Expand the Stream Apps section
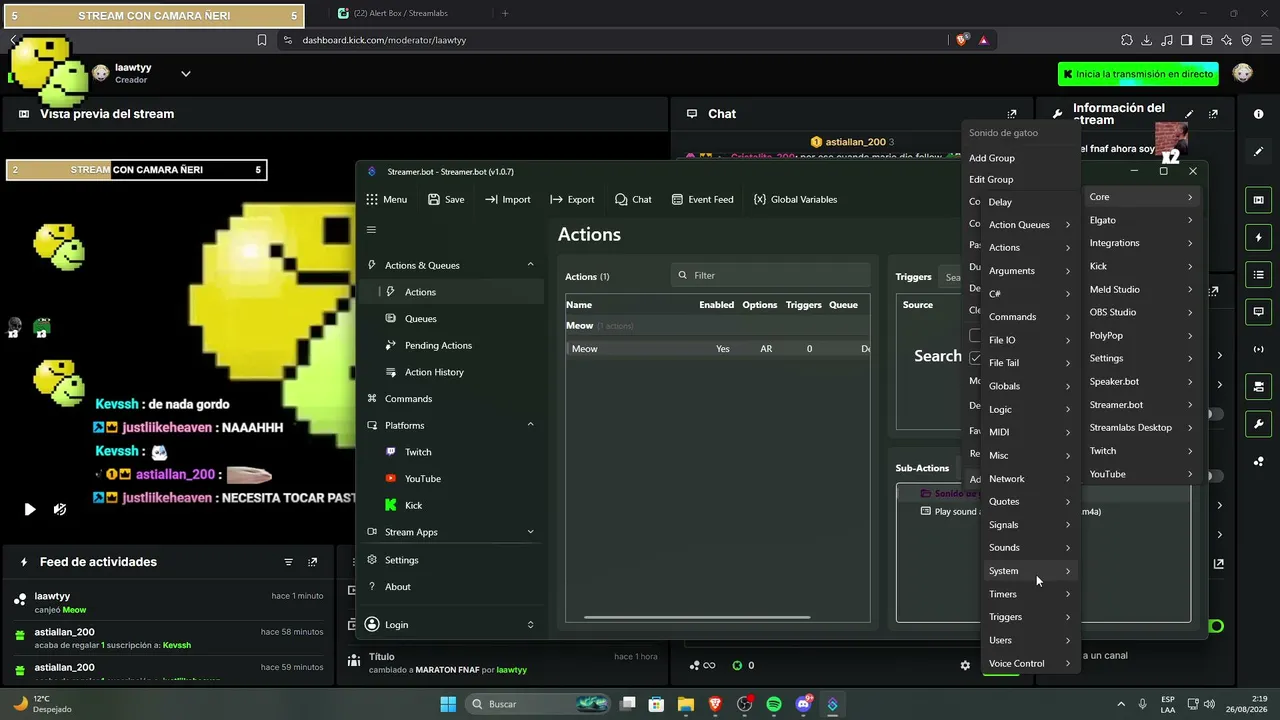 point(530,532)
